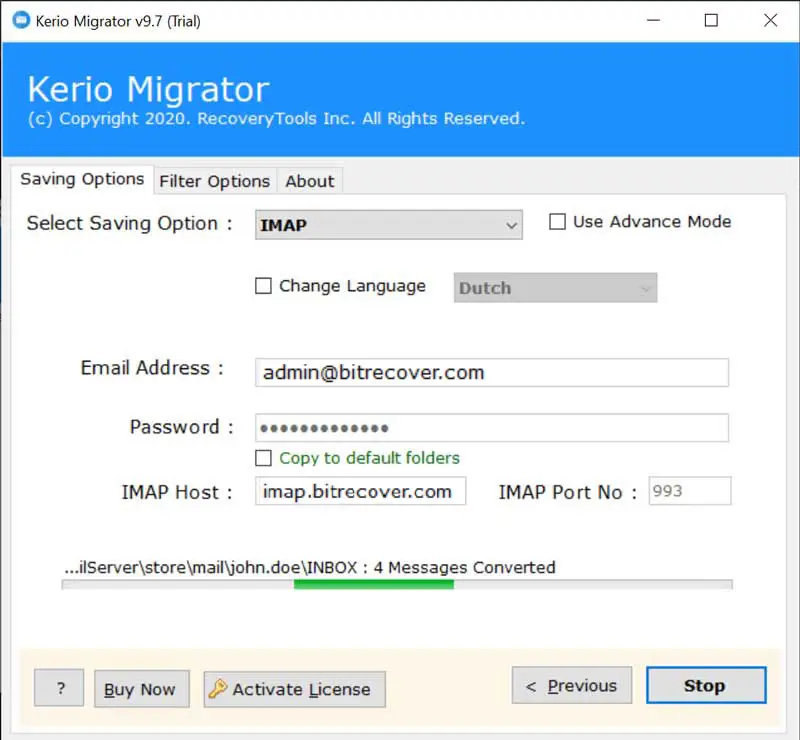Viewport: 800px width, 740px height.
Task: Click into the Password field
Action: tap(492, 428)
